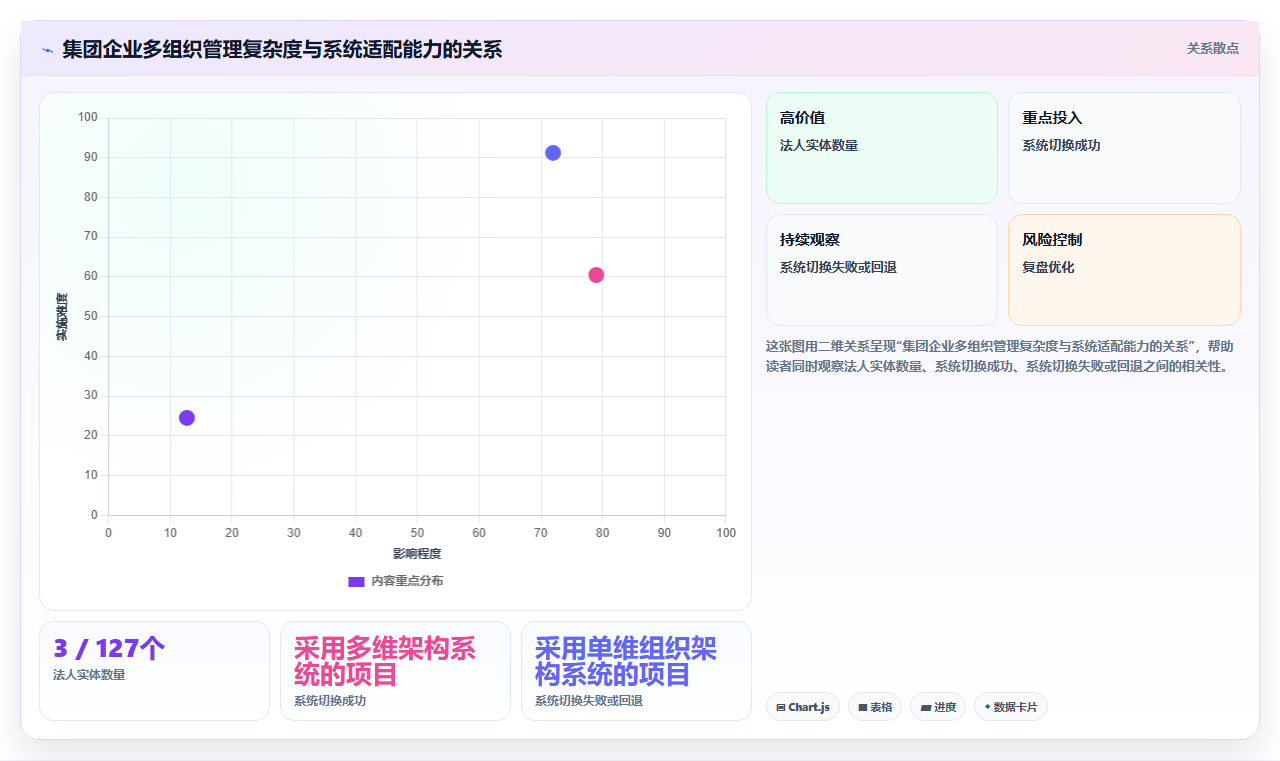This screenshot has width=1280, height=761.
Task: Click the 法人实体数量 label under 3 / 127个
Action: [89, 675]
